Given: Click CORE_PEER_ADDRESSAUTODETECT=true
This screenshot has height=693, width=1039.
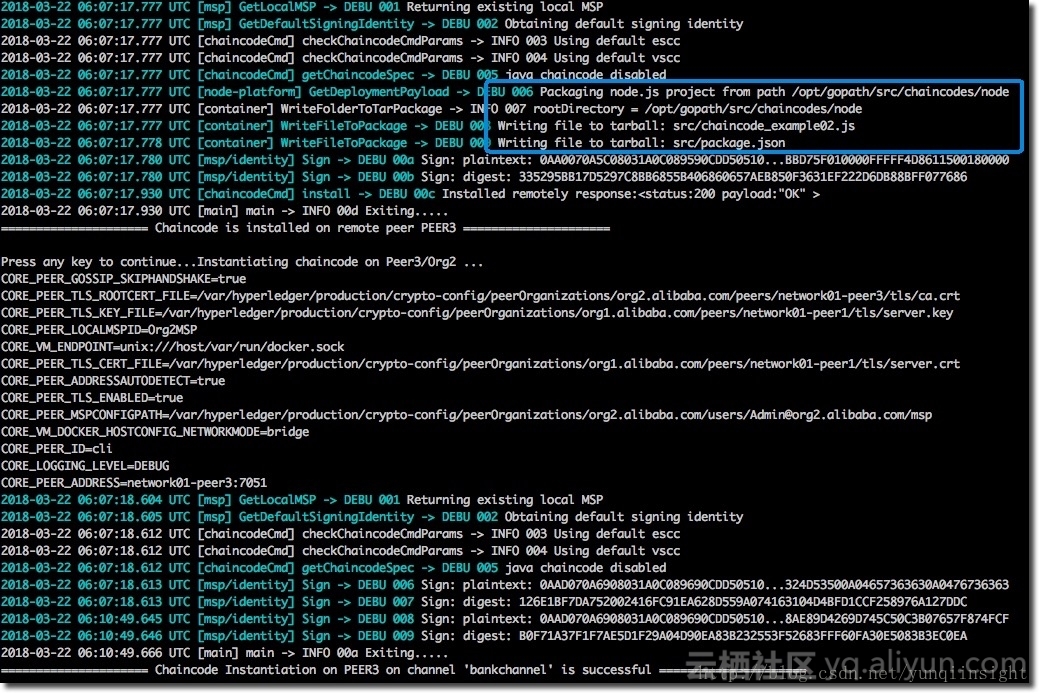Looking at the screenshot, I should (113, 381).
